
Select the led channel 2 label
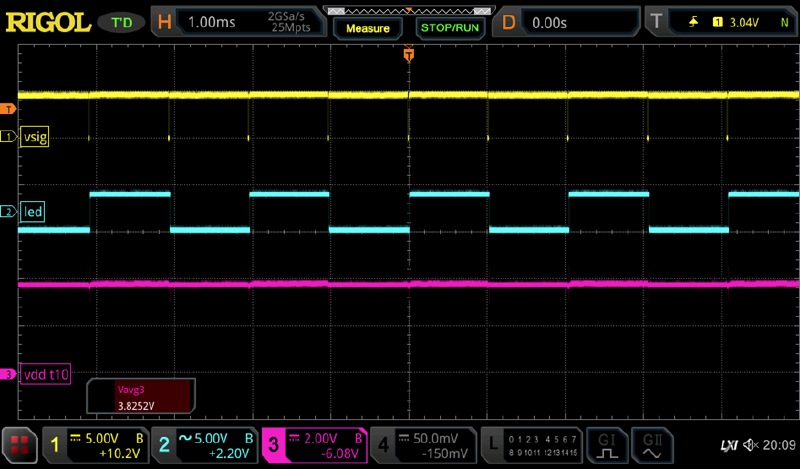pos(34,212)
